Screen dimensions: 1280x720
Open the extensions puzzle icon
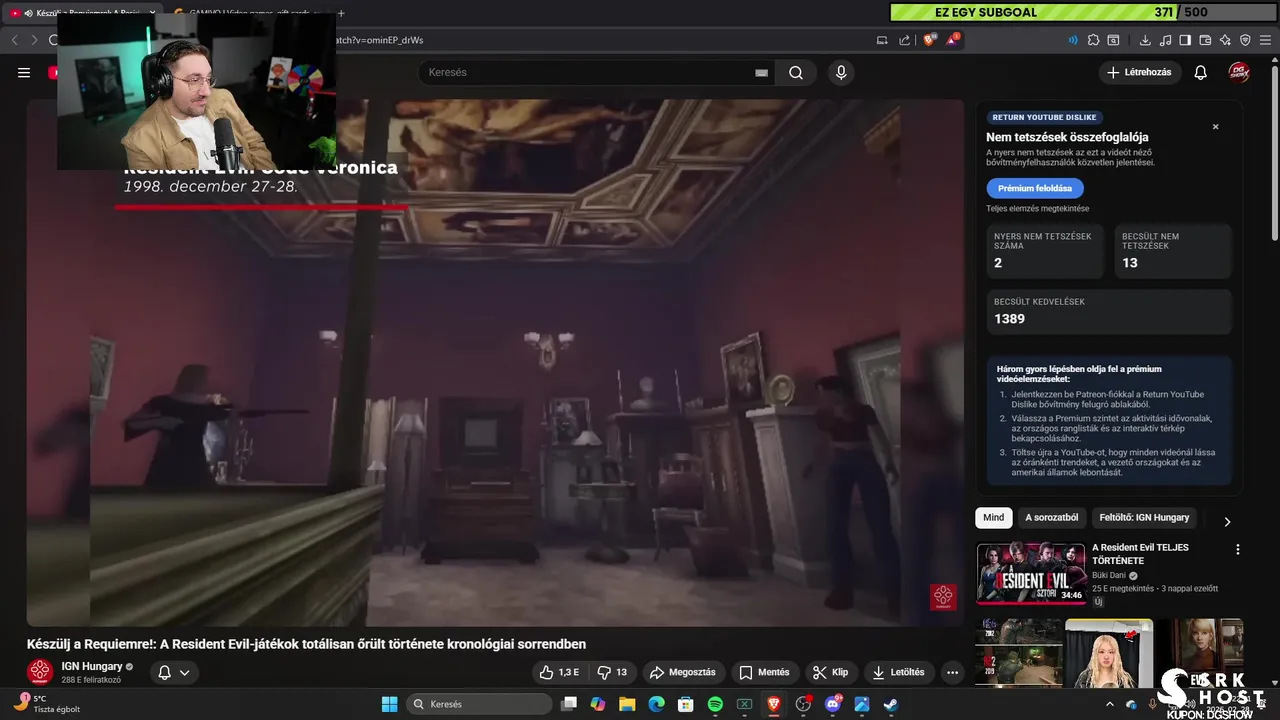(1093, 40)
